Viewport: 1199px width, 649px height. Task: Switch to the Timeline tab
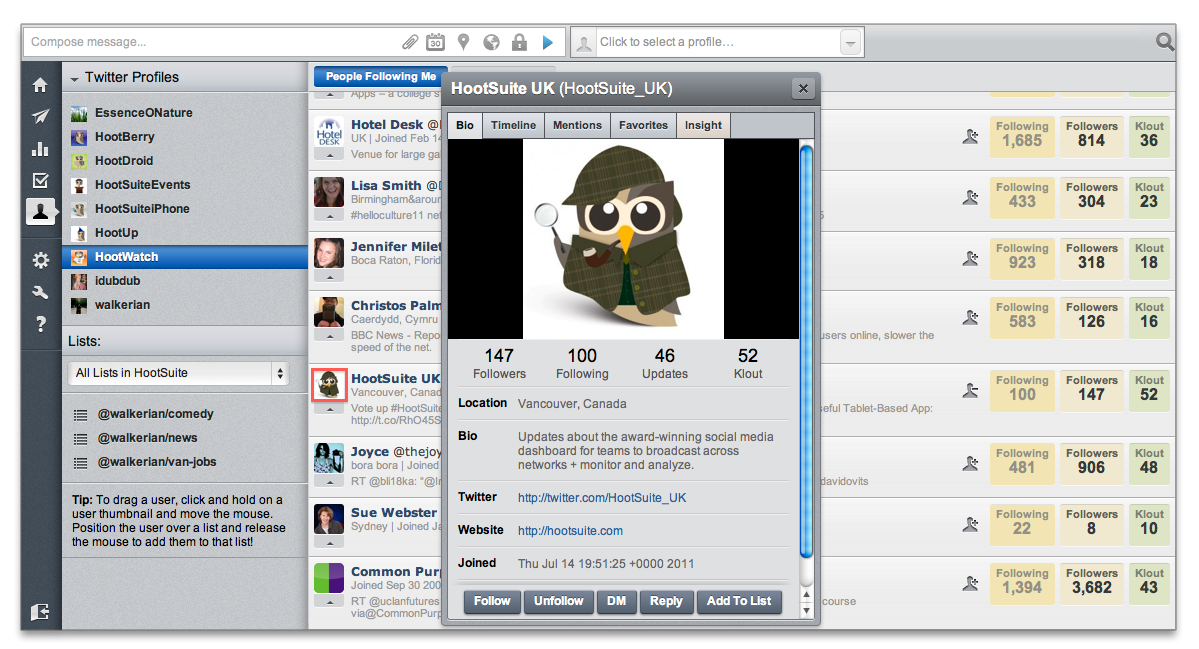point(513,125)
